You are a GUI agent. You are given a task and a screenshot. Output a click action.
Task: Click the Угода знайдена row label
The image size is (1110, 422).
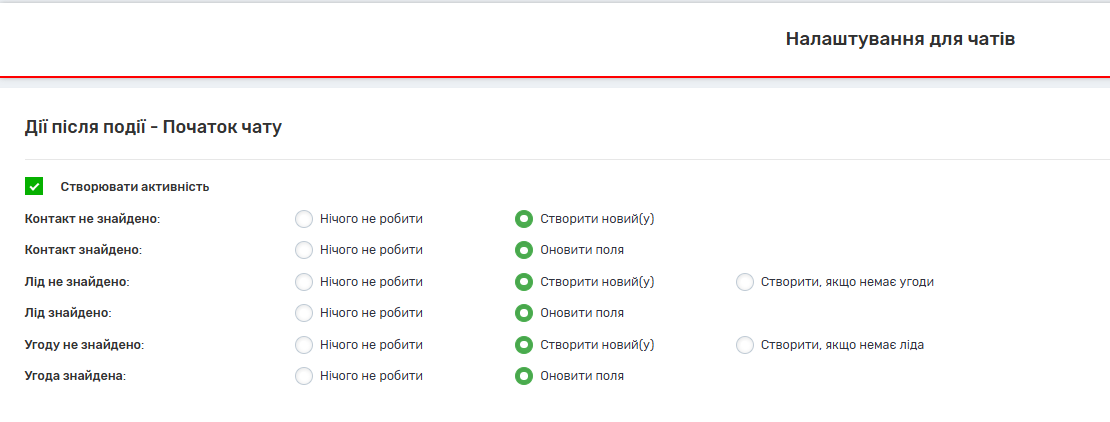tap(77, 376)
